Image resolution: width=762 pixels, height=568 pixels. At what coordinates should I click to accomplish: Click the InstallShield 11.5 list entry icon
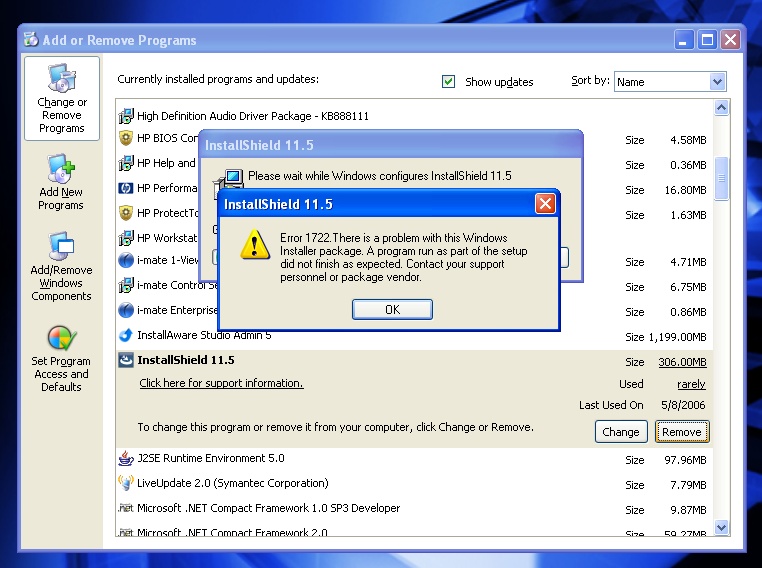click(x=126, y=360)
